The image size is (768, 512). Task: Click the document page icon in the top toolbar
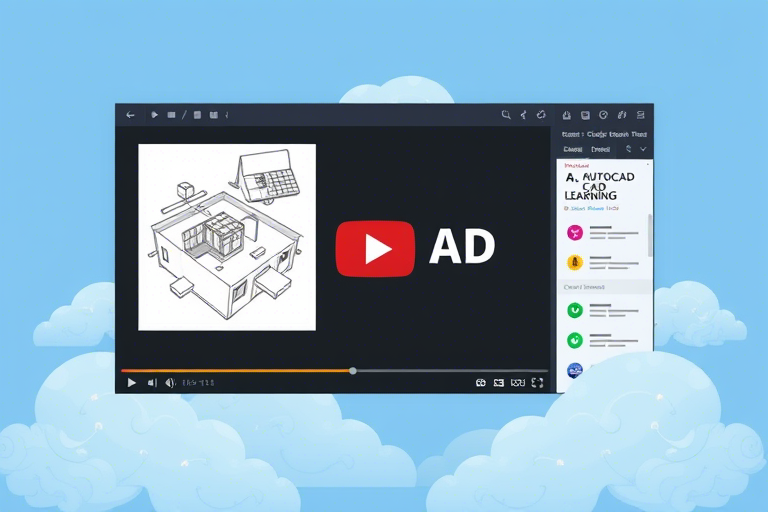(197, 115)
